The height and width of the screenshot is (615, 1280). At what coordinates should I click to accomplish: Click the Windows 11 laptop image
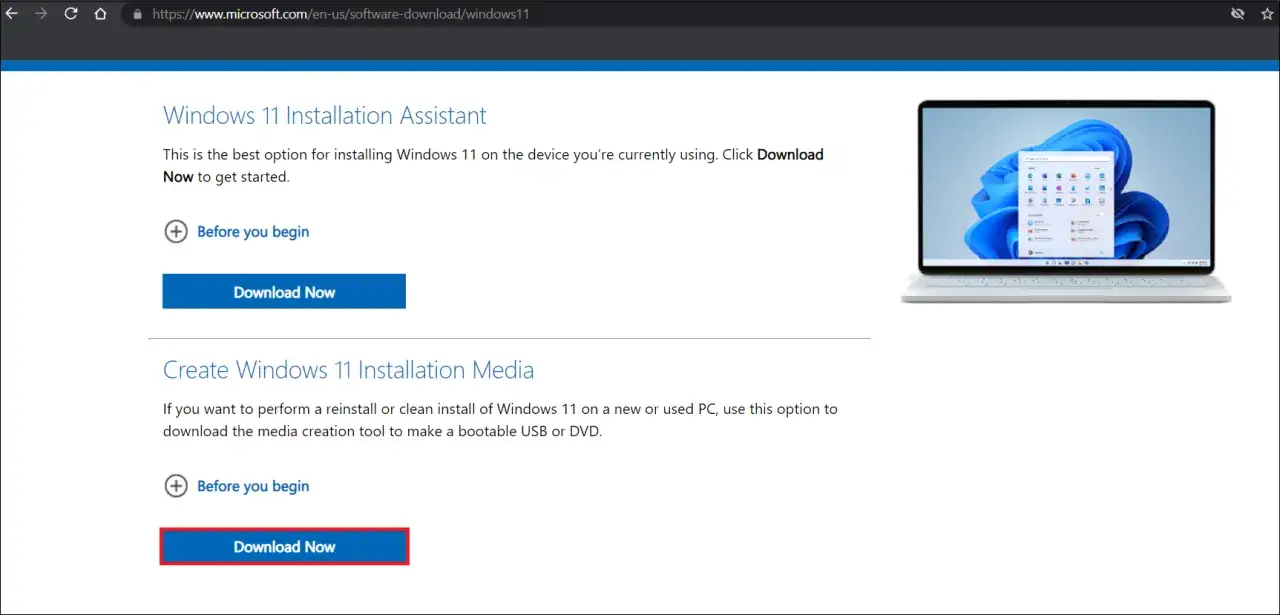[x=1066, y=201]
